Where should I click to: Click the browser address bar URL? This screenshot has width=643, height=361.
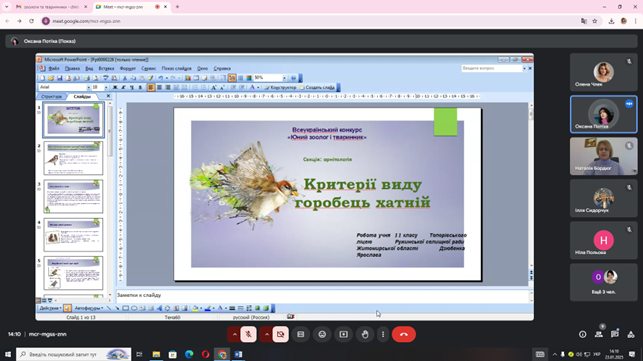coord(87,21)
